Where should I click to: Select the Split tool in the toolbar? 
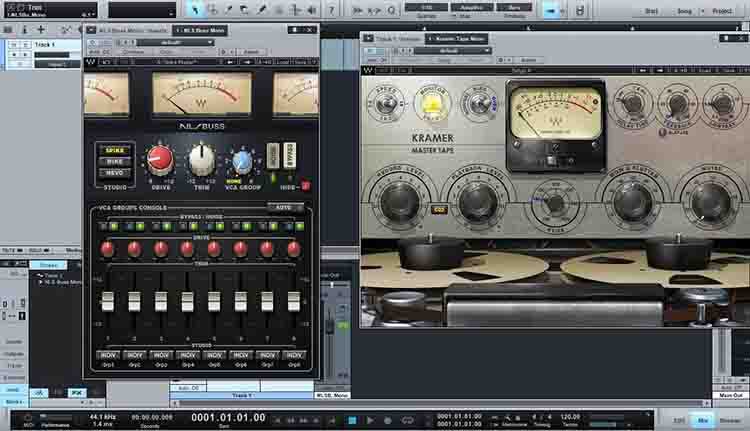pos(229,10)
